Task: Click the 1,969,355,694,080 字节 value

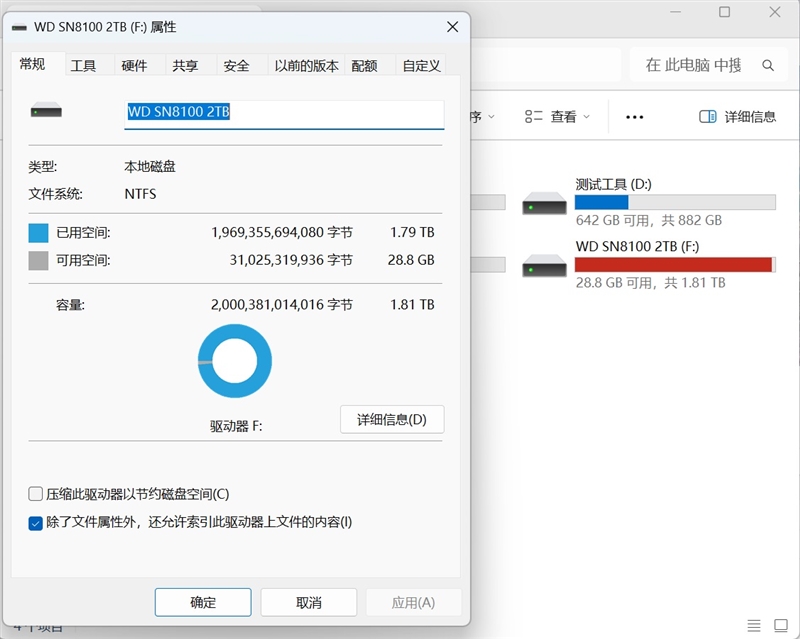Action: pyautogui.click(x=282, y=233)
